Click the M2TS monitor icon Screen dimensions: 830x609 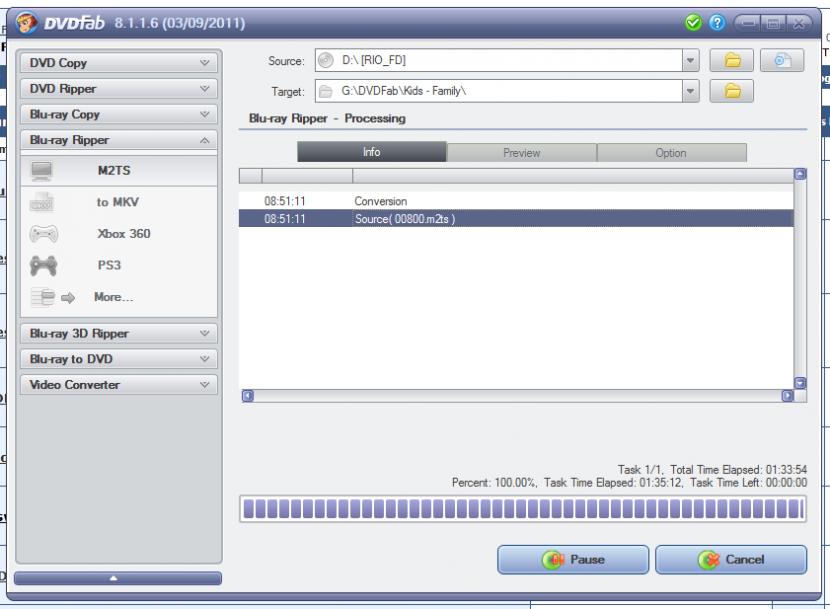click(x=42, y=171)
